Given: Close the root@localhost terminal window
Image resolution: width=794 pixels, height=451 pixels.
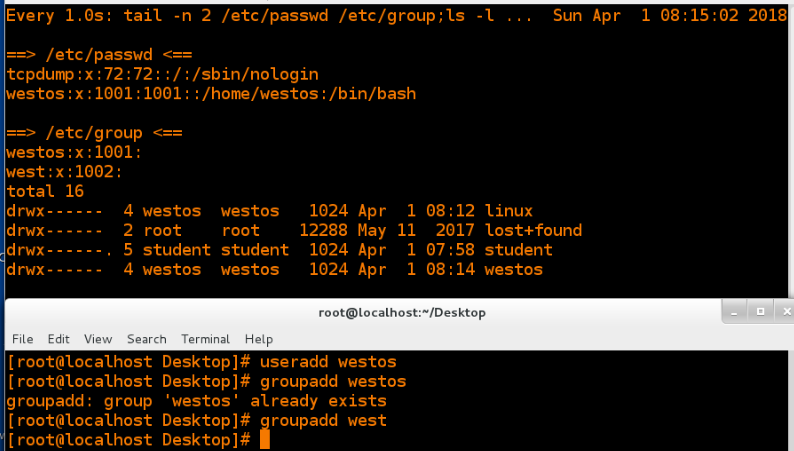Looking at the screenshot, I should (x=786, y=312).
